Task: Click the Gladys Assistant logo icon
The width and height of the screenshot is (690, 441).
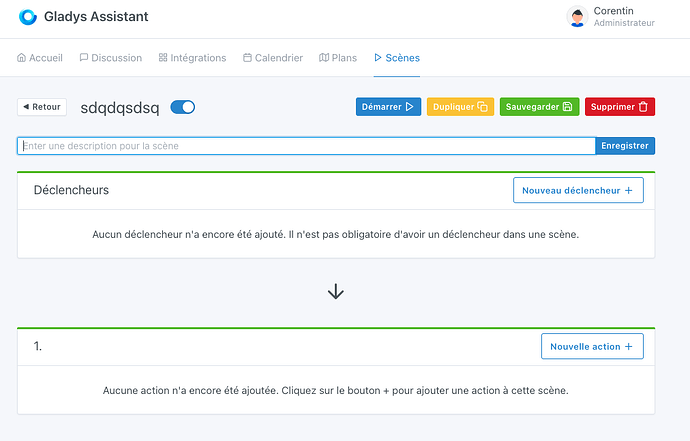Action: (x=28, y=16)
